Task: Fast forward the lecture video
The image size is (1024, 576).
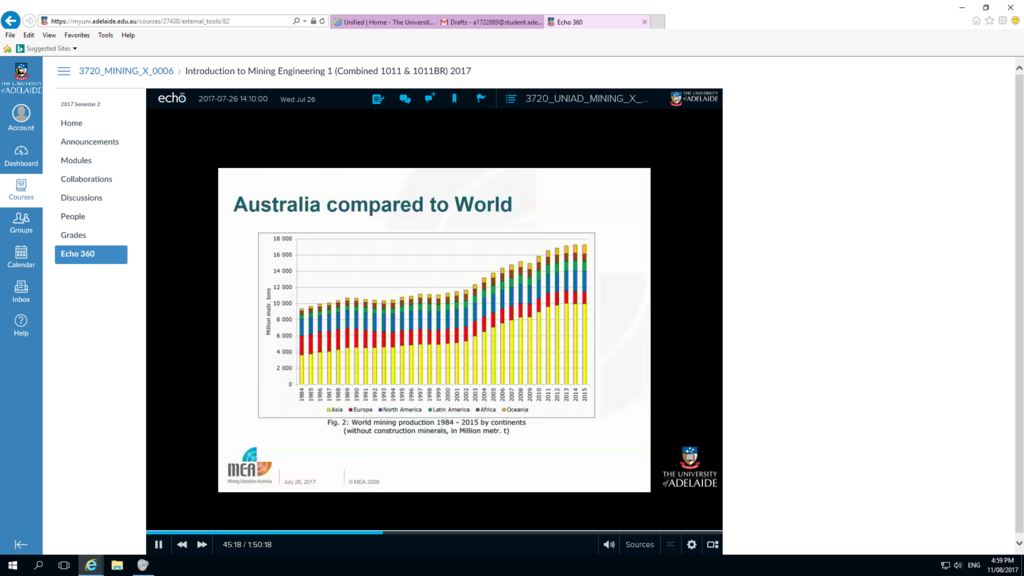Action: (x=202, y=544)
